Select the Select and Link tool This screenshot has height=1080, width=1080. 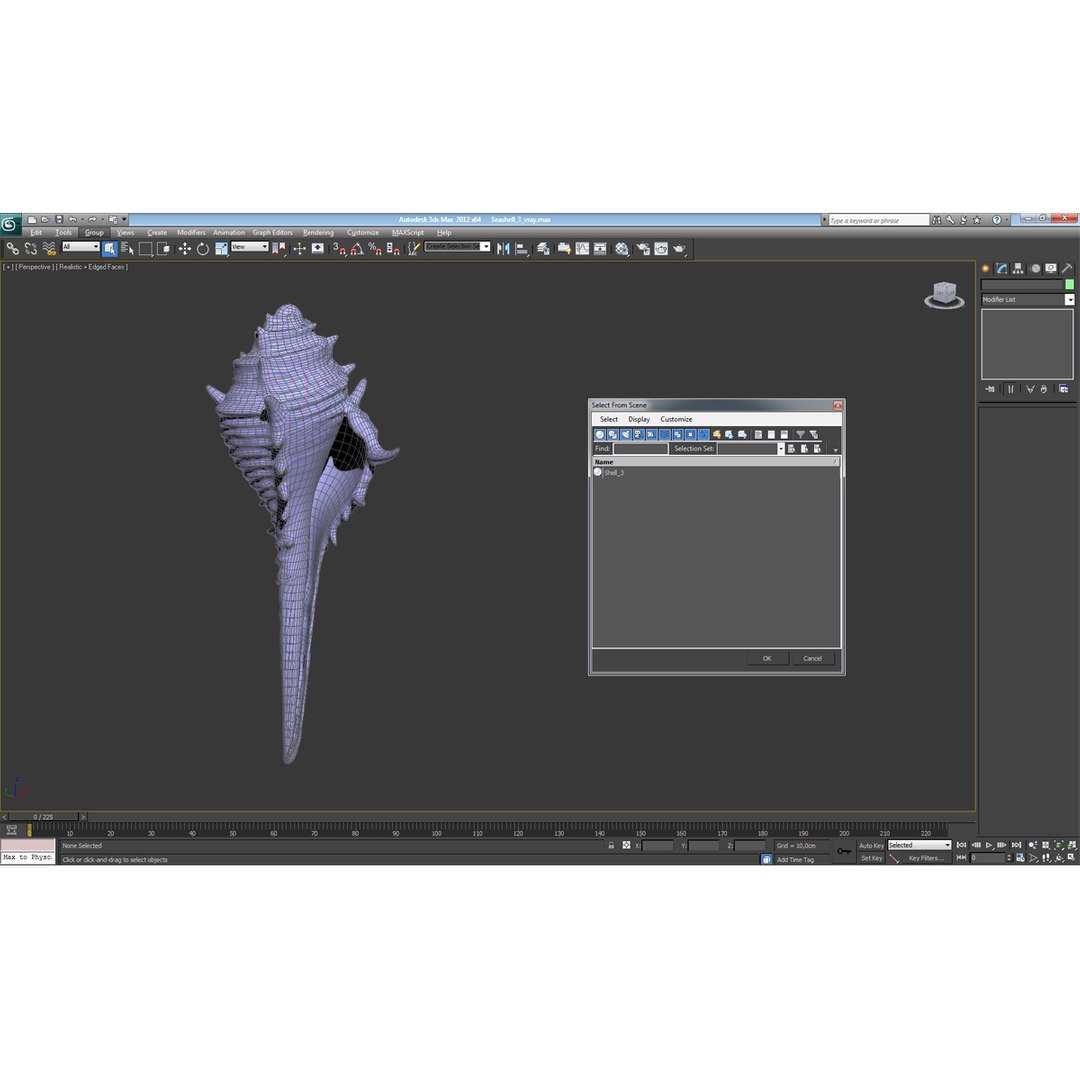(x=12, y=249)
